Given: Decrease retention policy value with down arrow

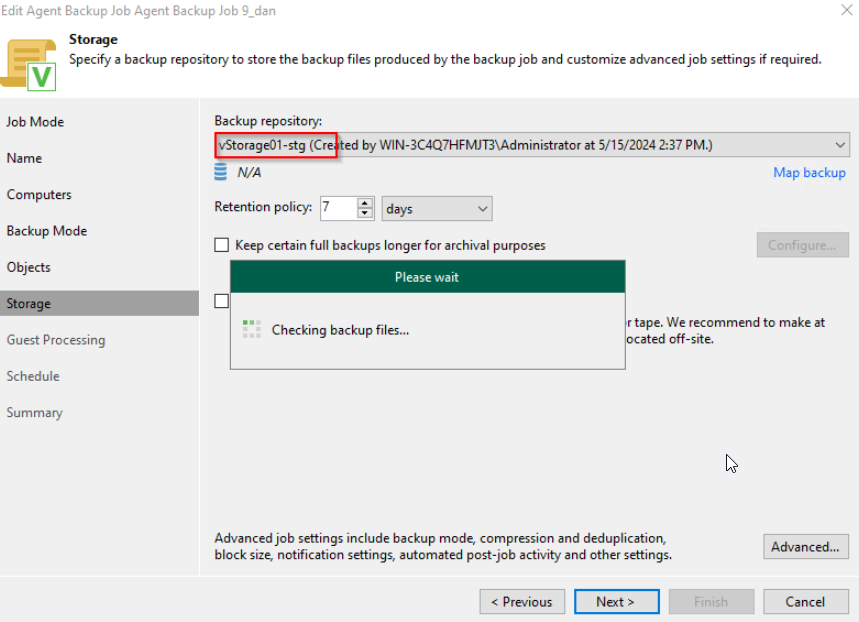Looking at the screenshot, I should [365, 214].
